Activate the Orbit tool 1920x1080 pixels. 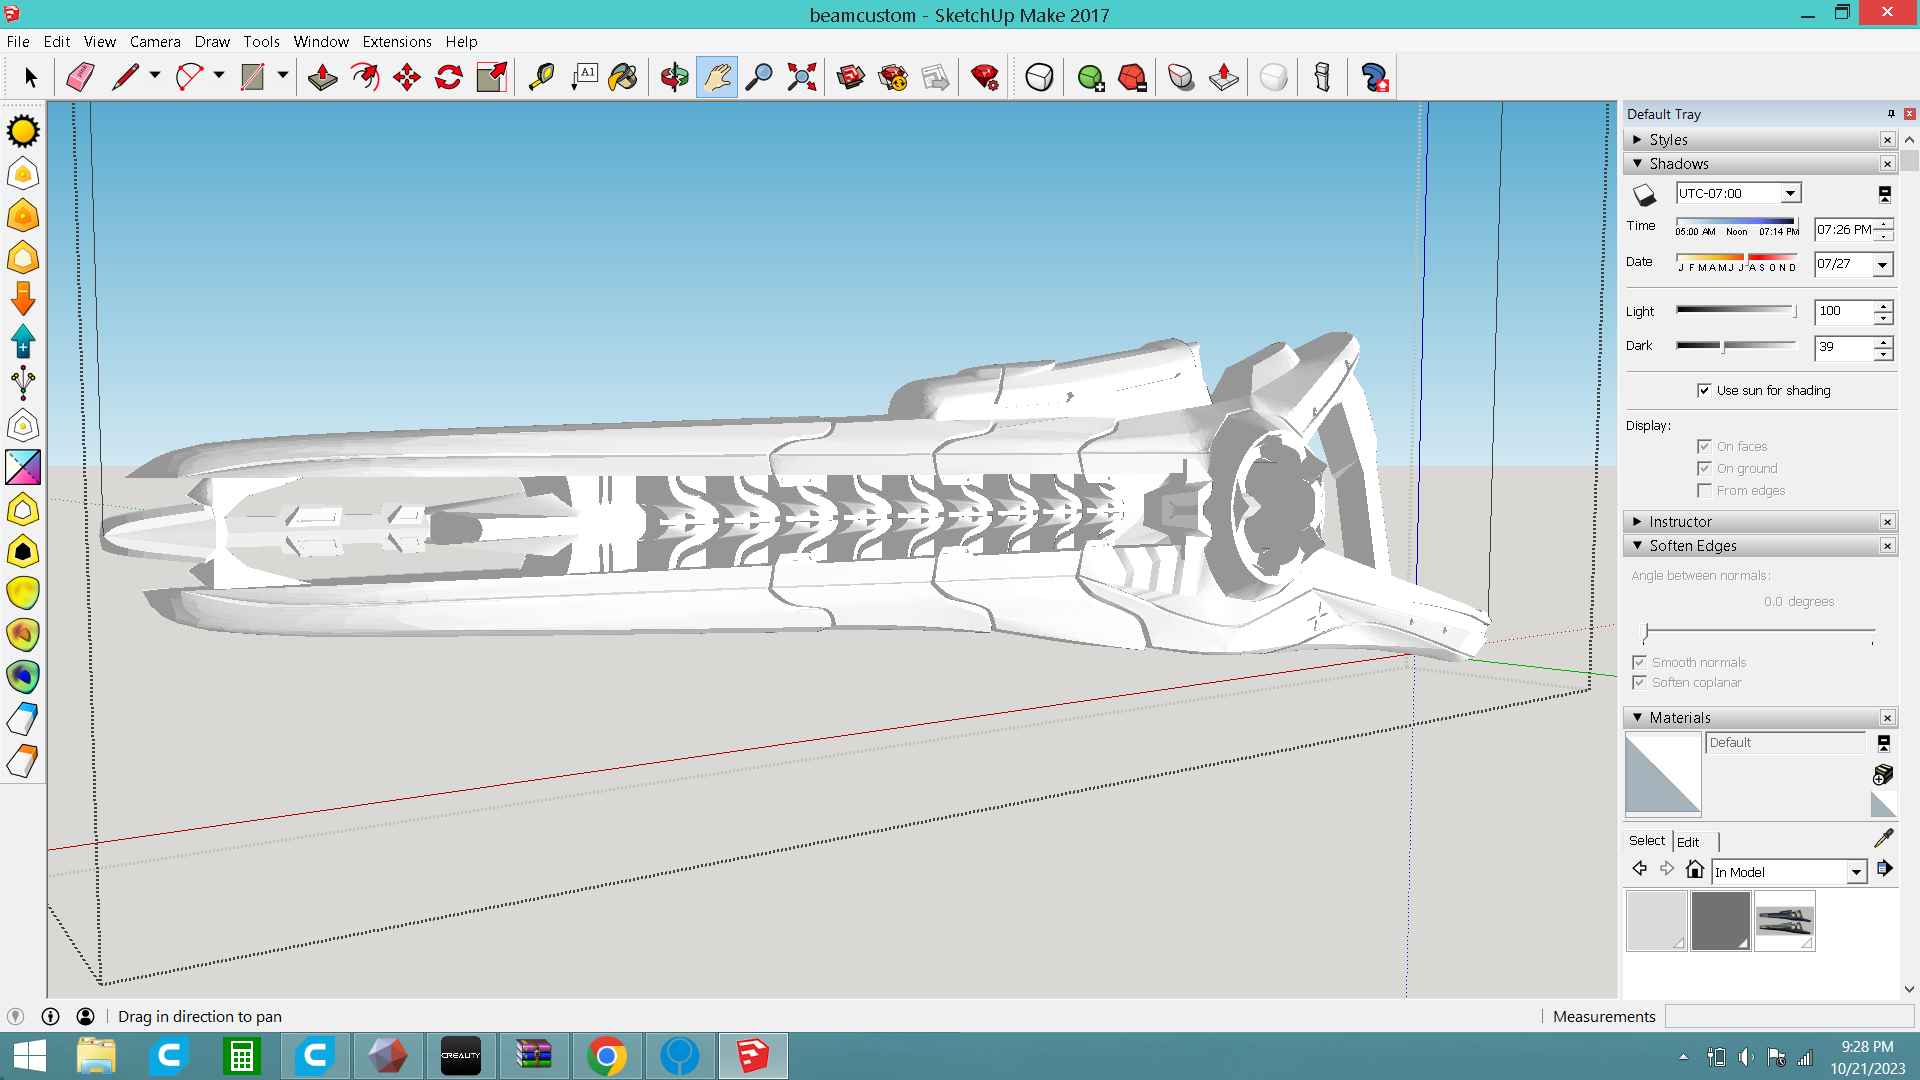[674, 77]
